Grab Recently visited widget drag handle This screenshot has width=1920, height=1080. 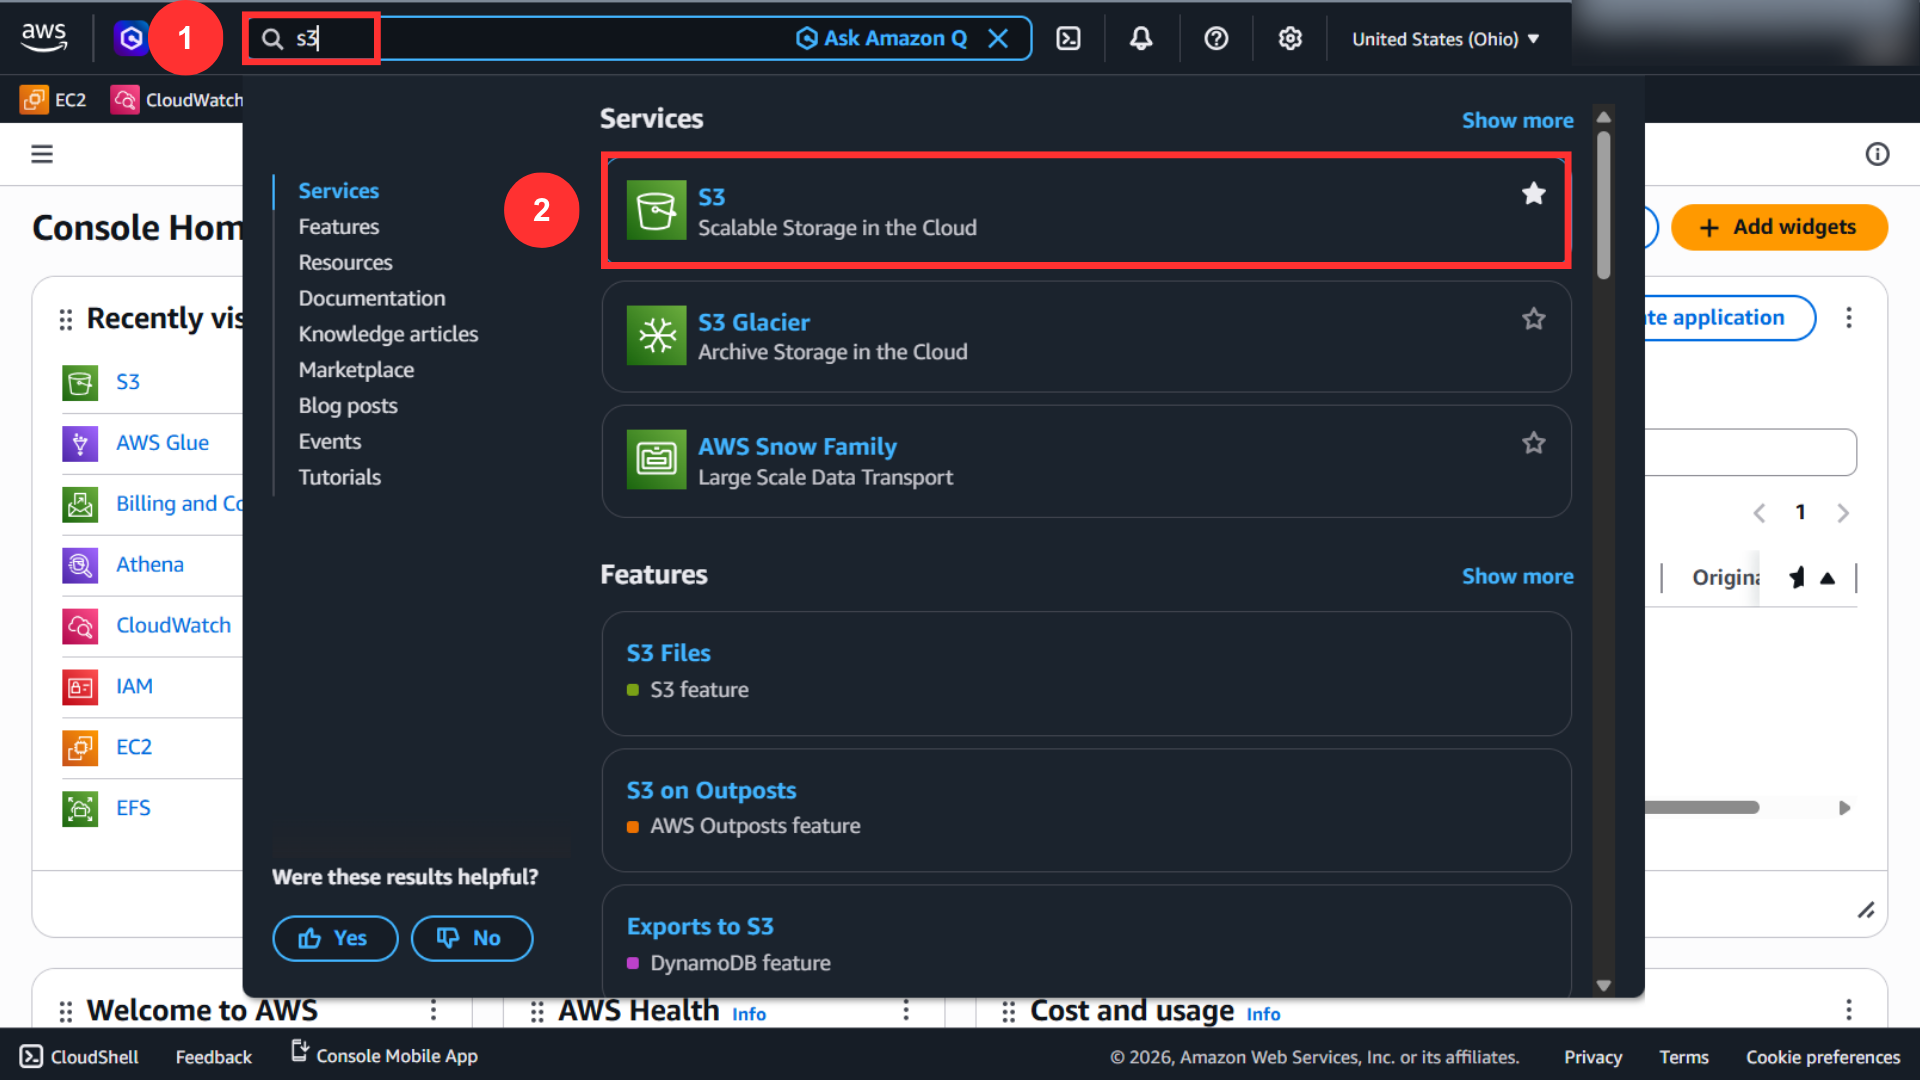pyautogui.click(x=66, y=319)
